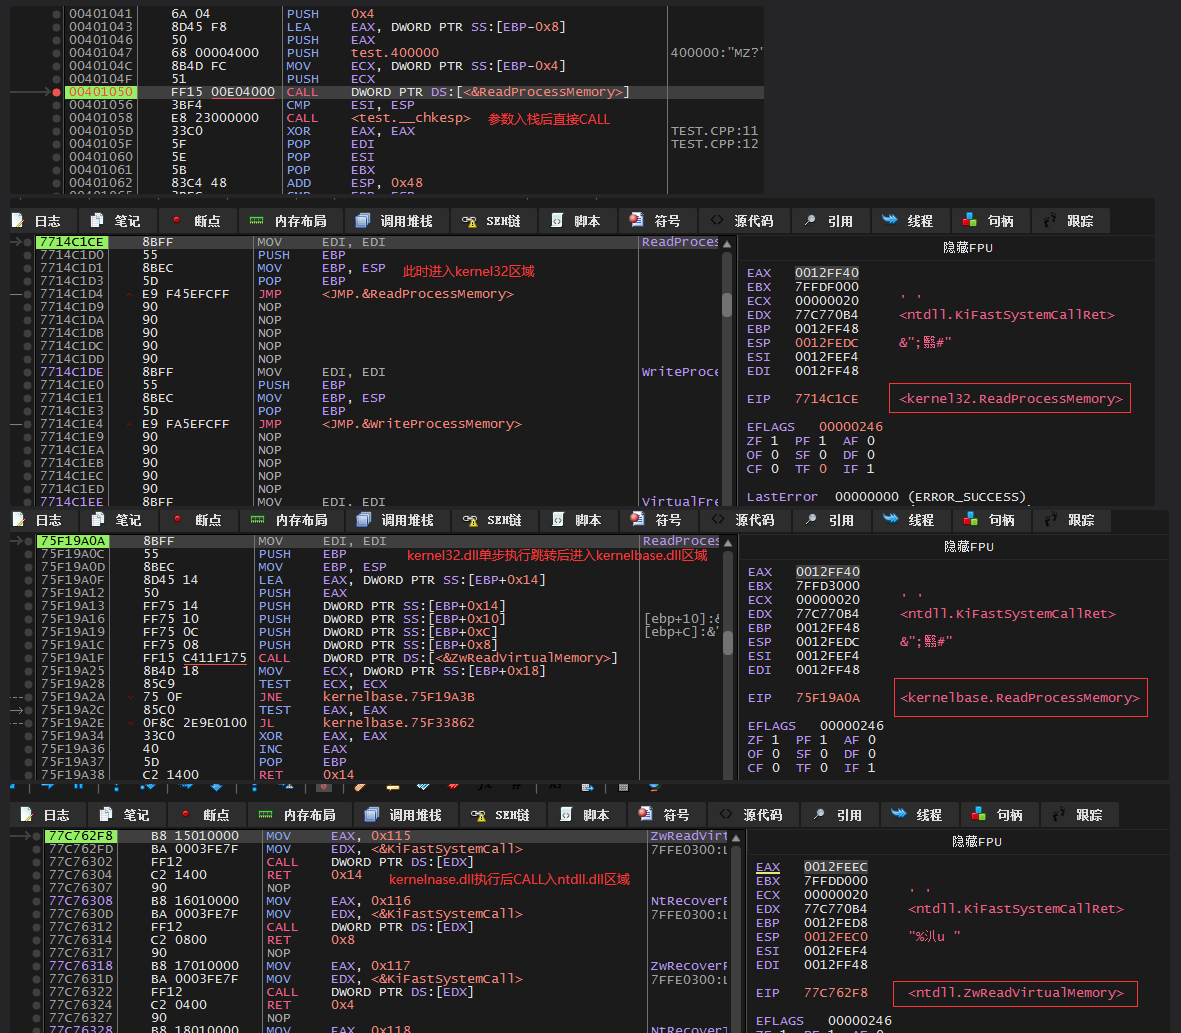This screenshot has width=1181, height=1033.
Task: Click the 调用堆栈 icon above the 77C762F8 disassembly
Action: click(371, 815)
